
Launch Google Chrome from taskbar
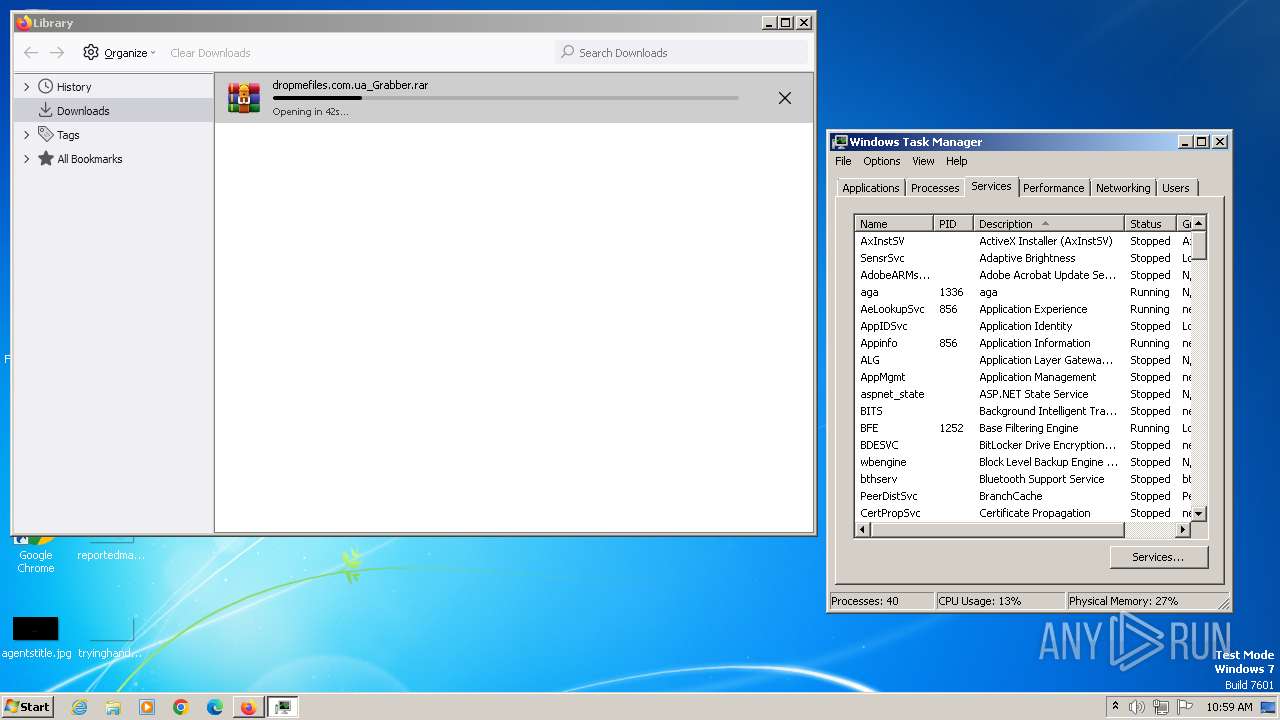[181, 707]
